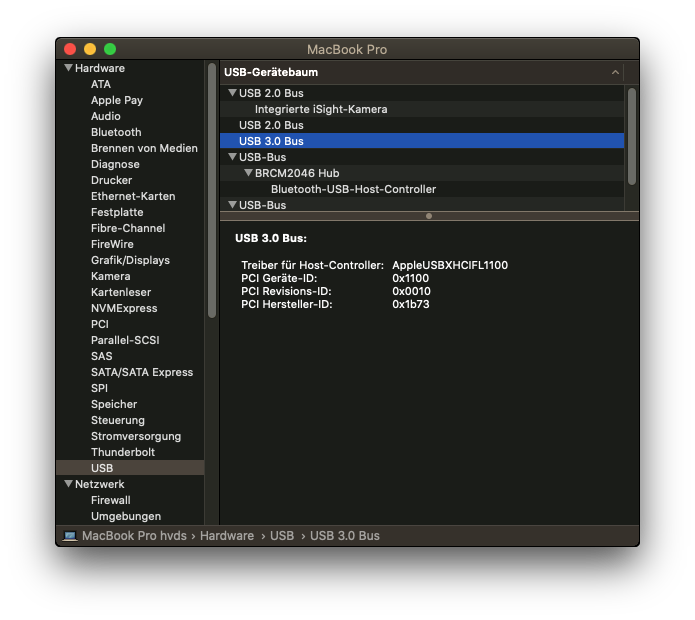Open the Audio hardware section
This screenshot has height=620, width=695.
pos(105,116)
